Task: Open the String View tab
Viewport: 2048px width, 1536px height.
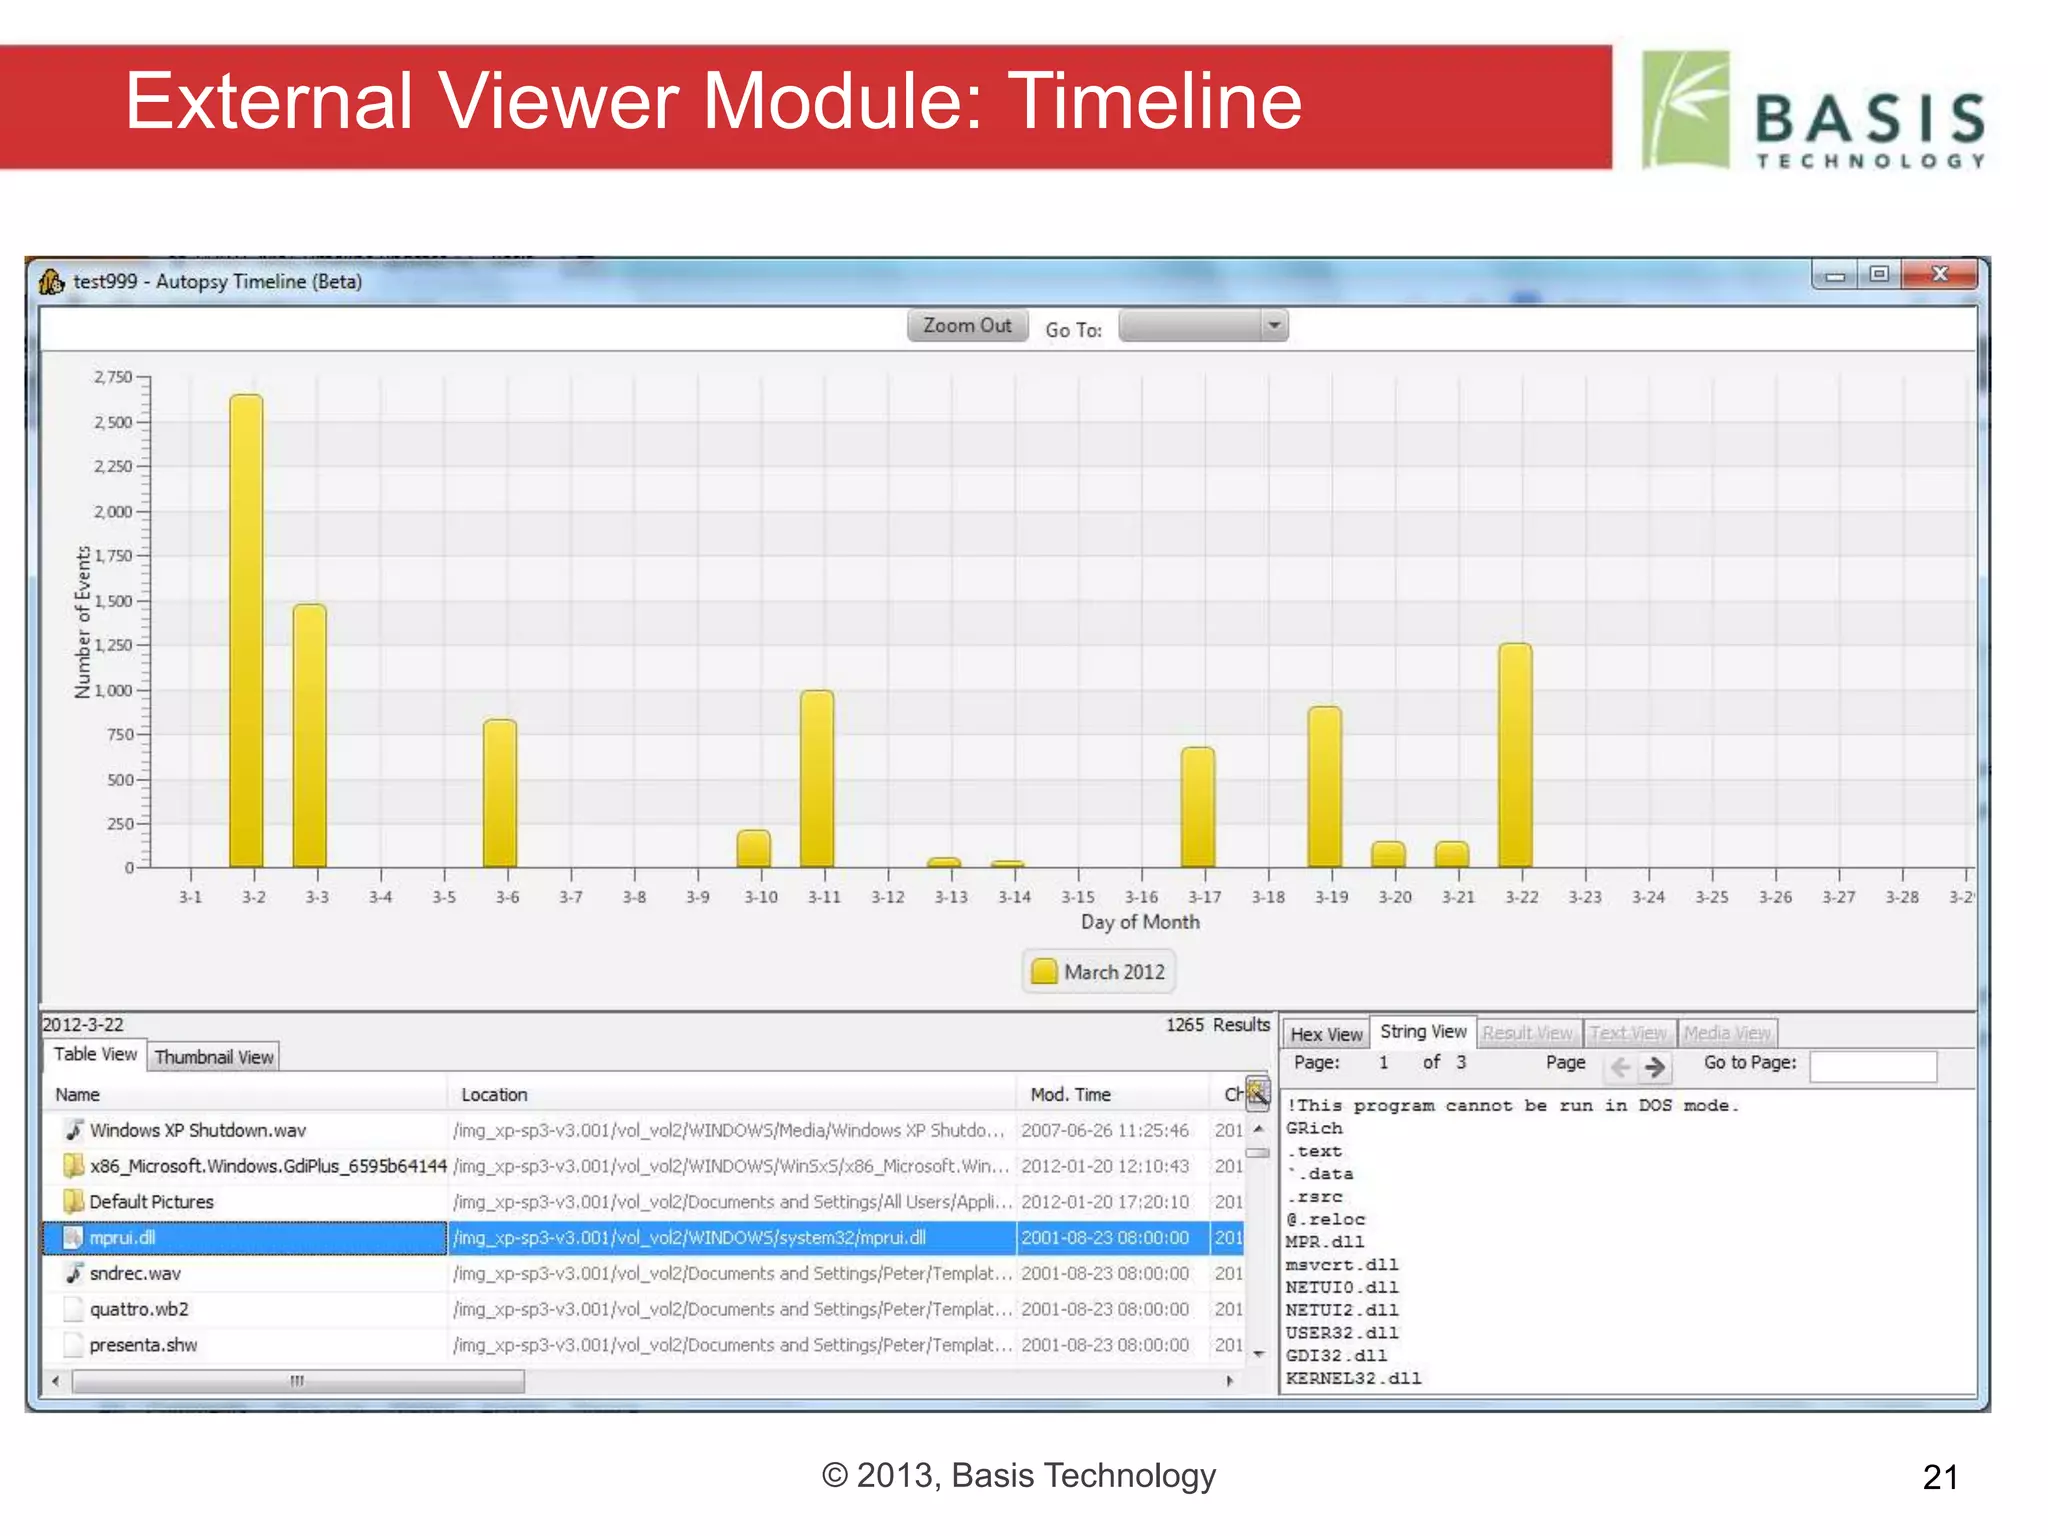Action: (x=1423, y=1032)
